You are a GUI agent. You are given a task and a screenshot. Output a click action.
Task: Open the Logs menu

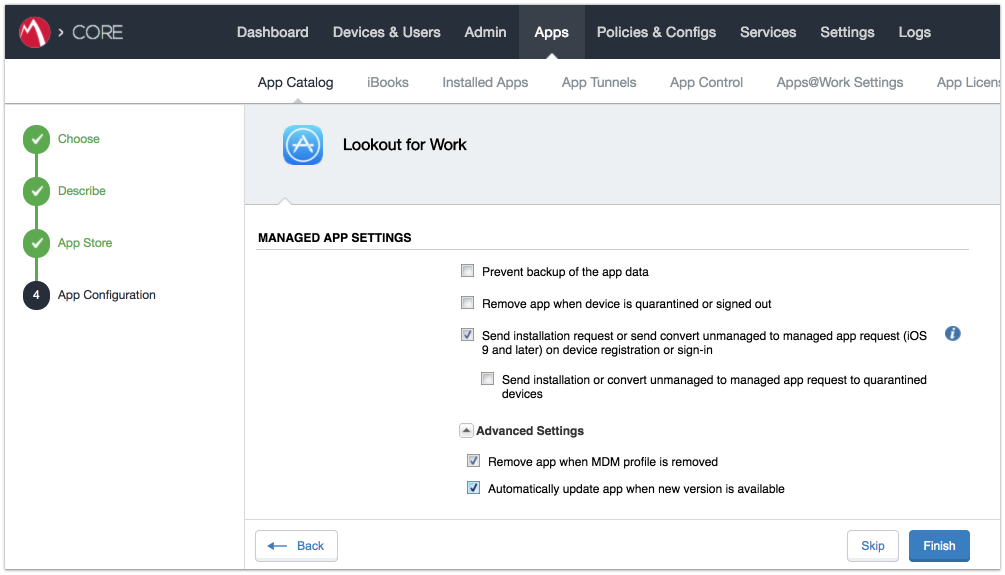[915, 32]
